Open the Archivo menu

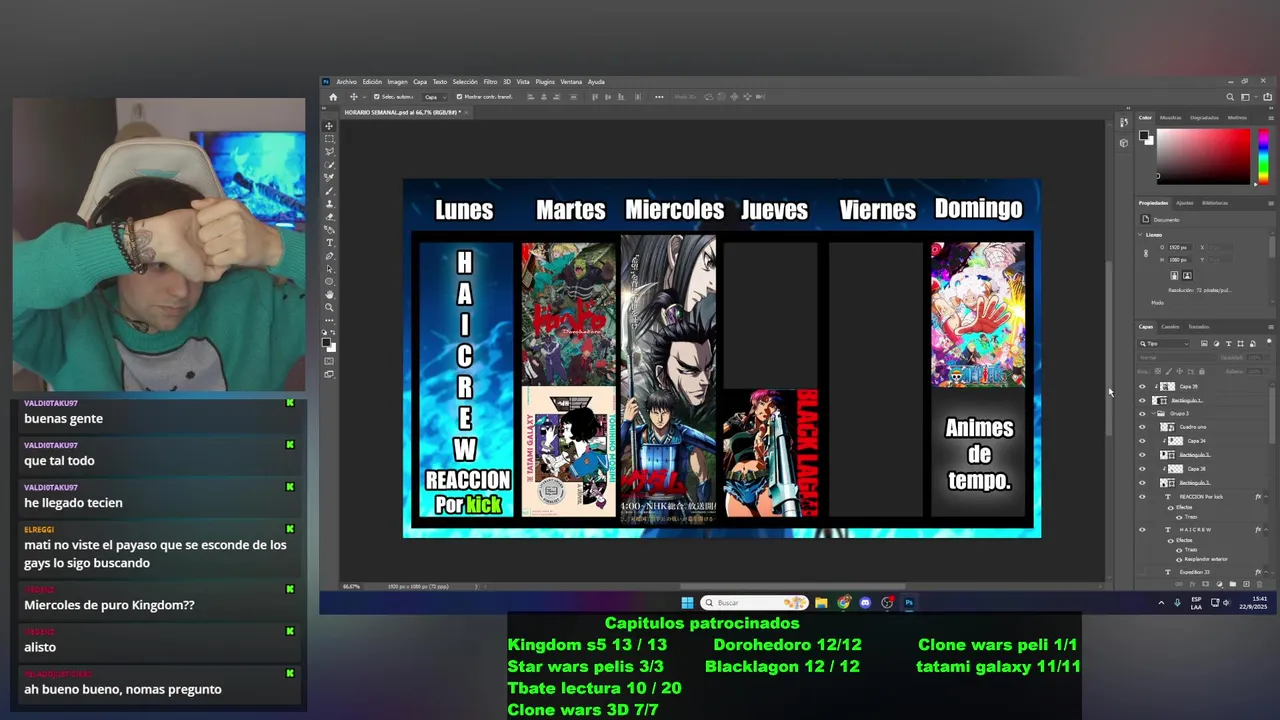(x=346, y=82)
